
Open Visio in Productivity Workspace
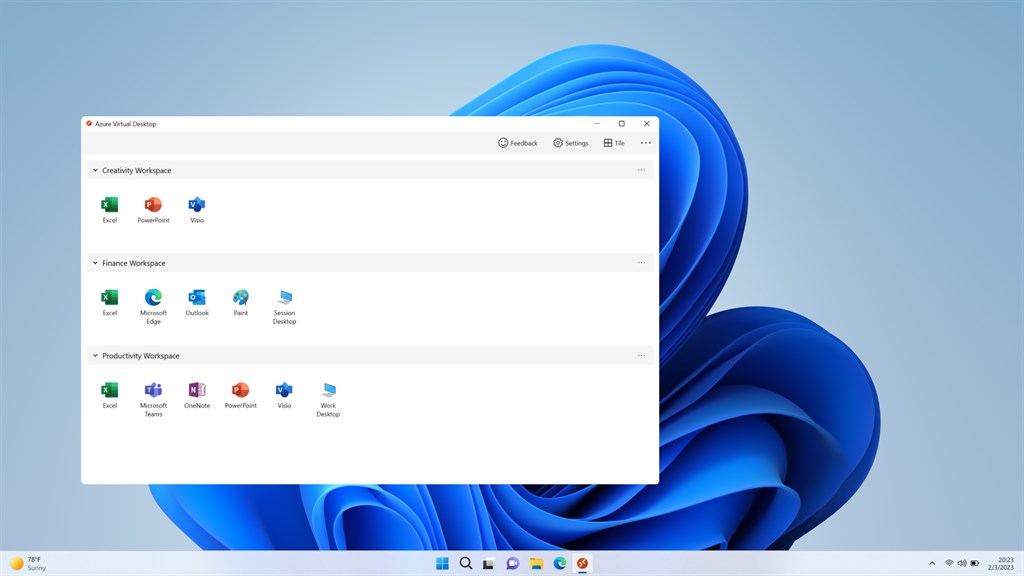(x=284, y=395)
